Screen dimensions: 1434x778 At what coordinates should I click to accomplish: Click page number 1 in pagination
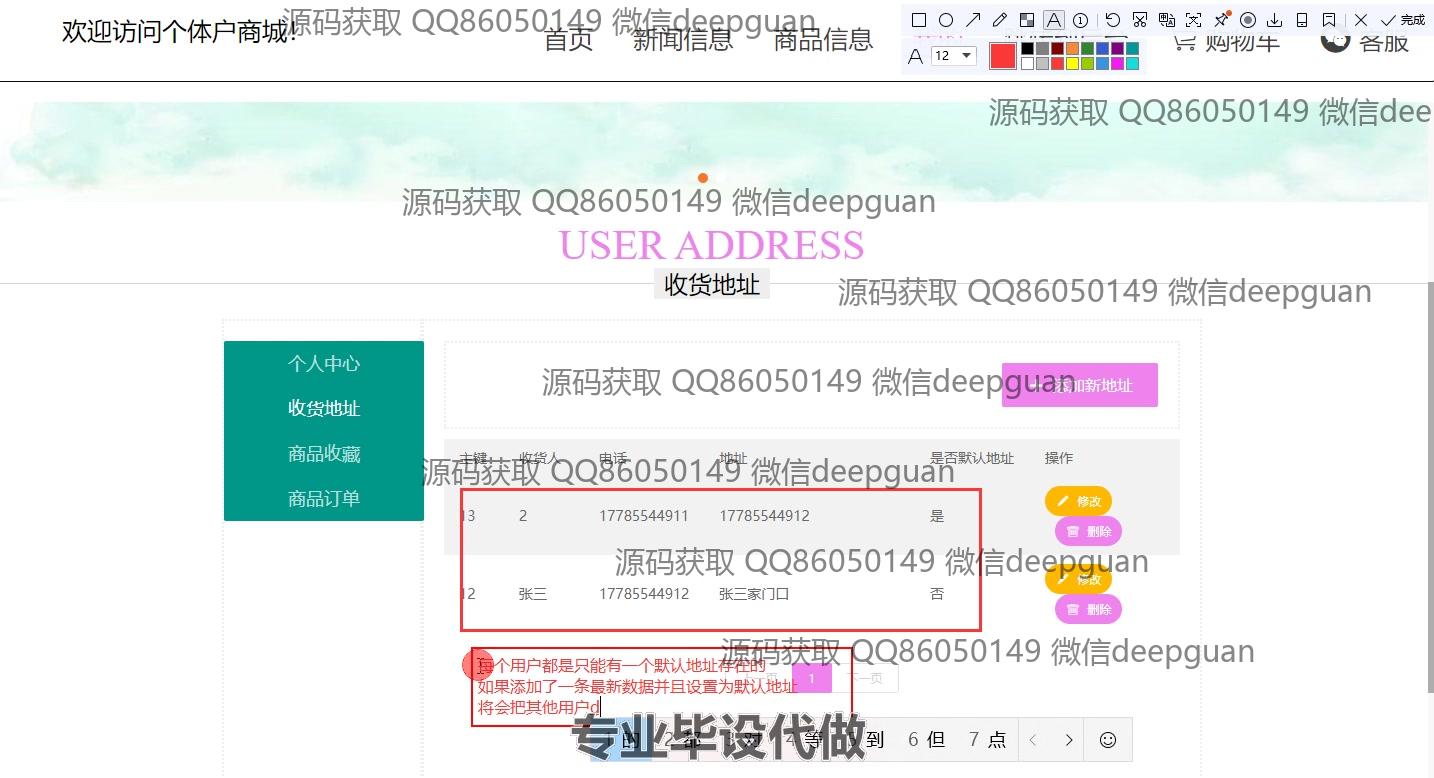point(812,679)
